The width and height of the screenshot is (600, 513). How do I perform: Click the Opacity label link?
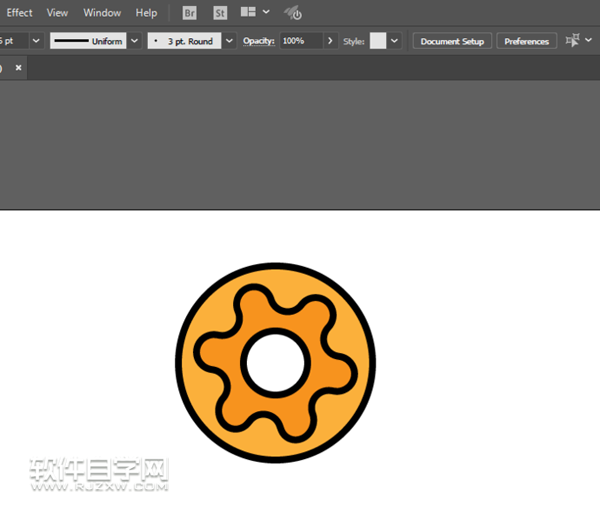point(258,41)
